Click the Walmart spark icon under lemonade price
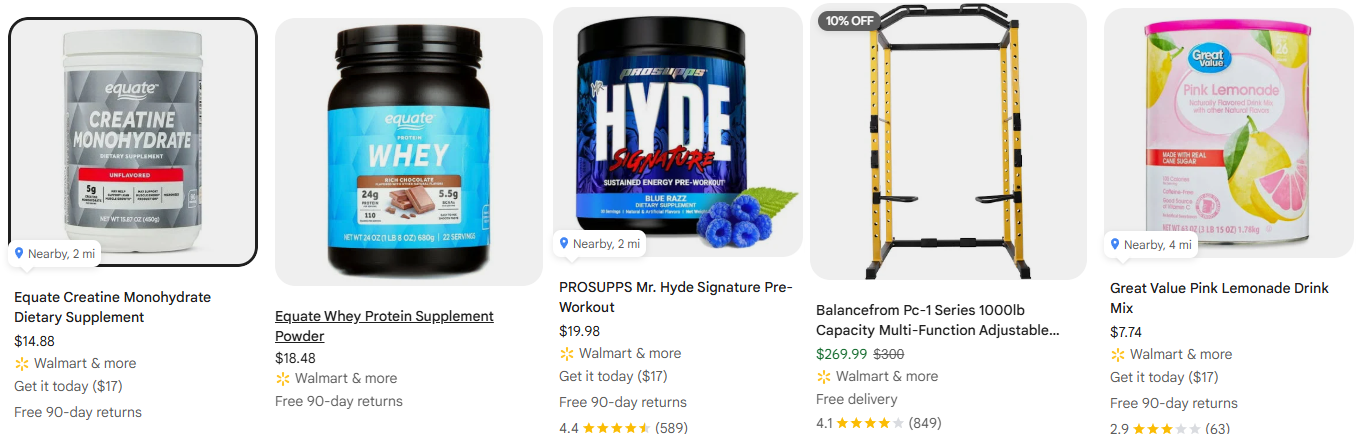Screen dimensions: 1356x434 (x=1118, y=355)
